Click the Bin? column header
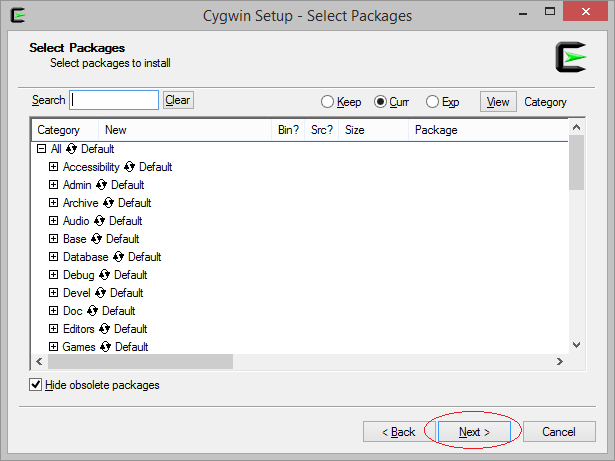 click(288, 130)
